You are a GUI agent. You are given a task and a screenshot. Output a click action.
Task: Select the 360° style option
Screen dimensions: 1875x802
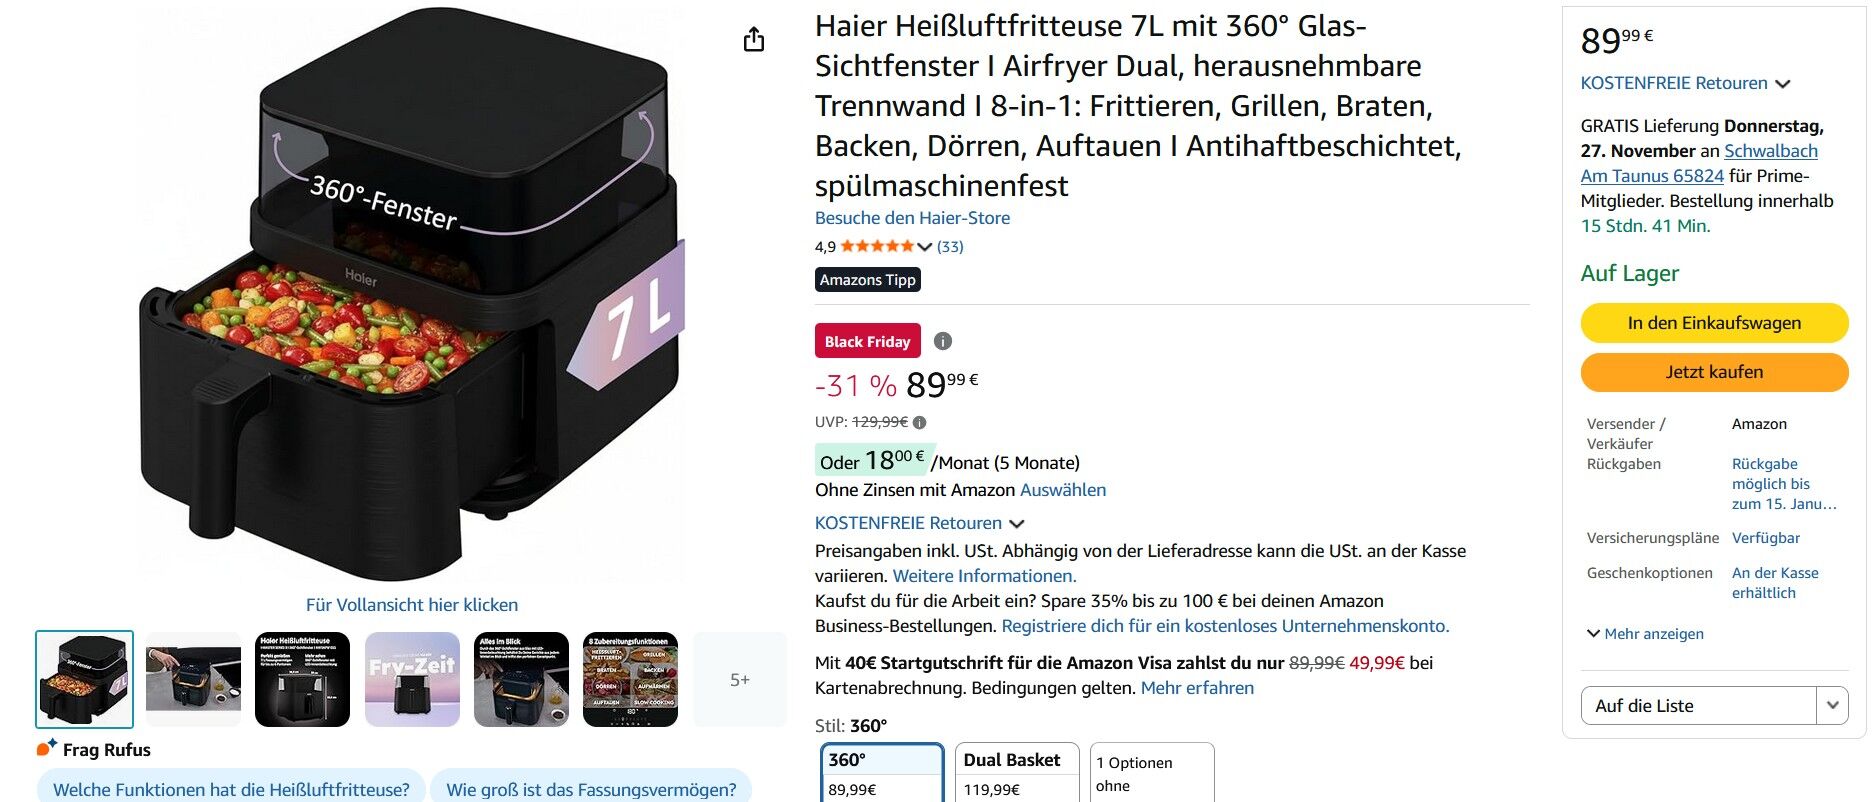tap(882, 772)
